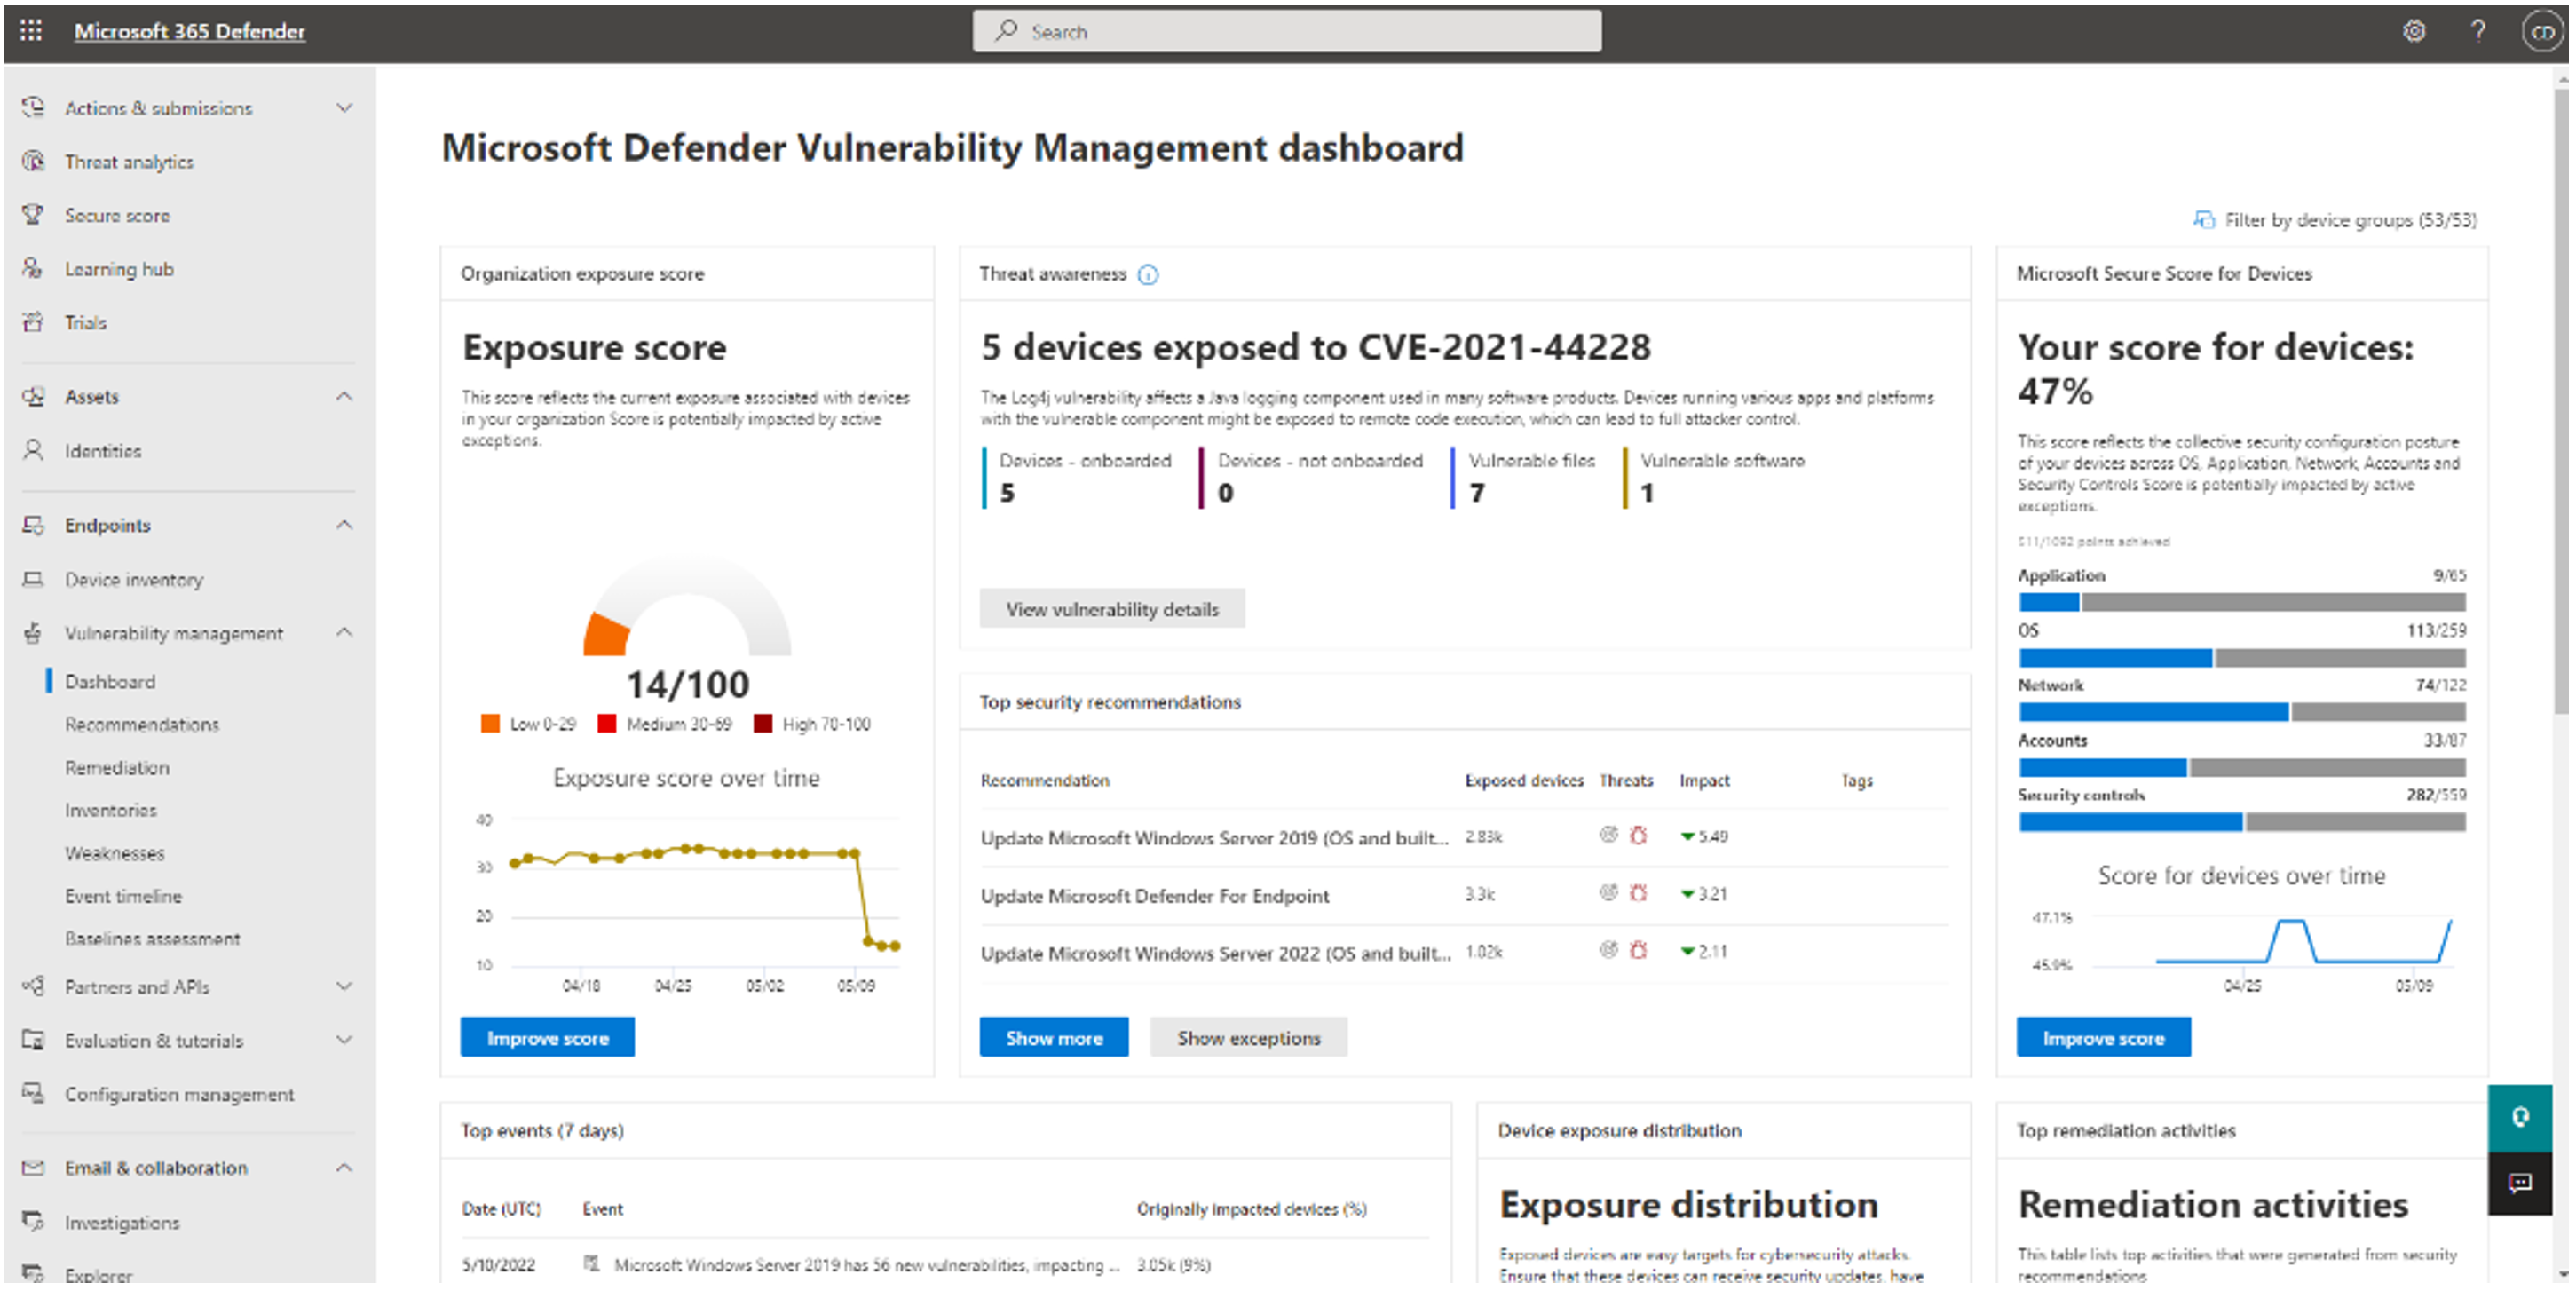Open the help question mark icon
2576x1291 pixels.
tap(2478, 31)
